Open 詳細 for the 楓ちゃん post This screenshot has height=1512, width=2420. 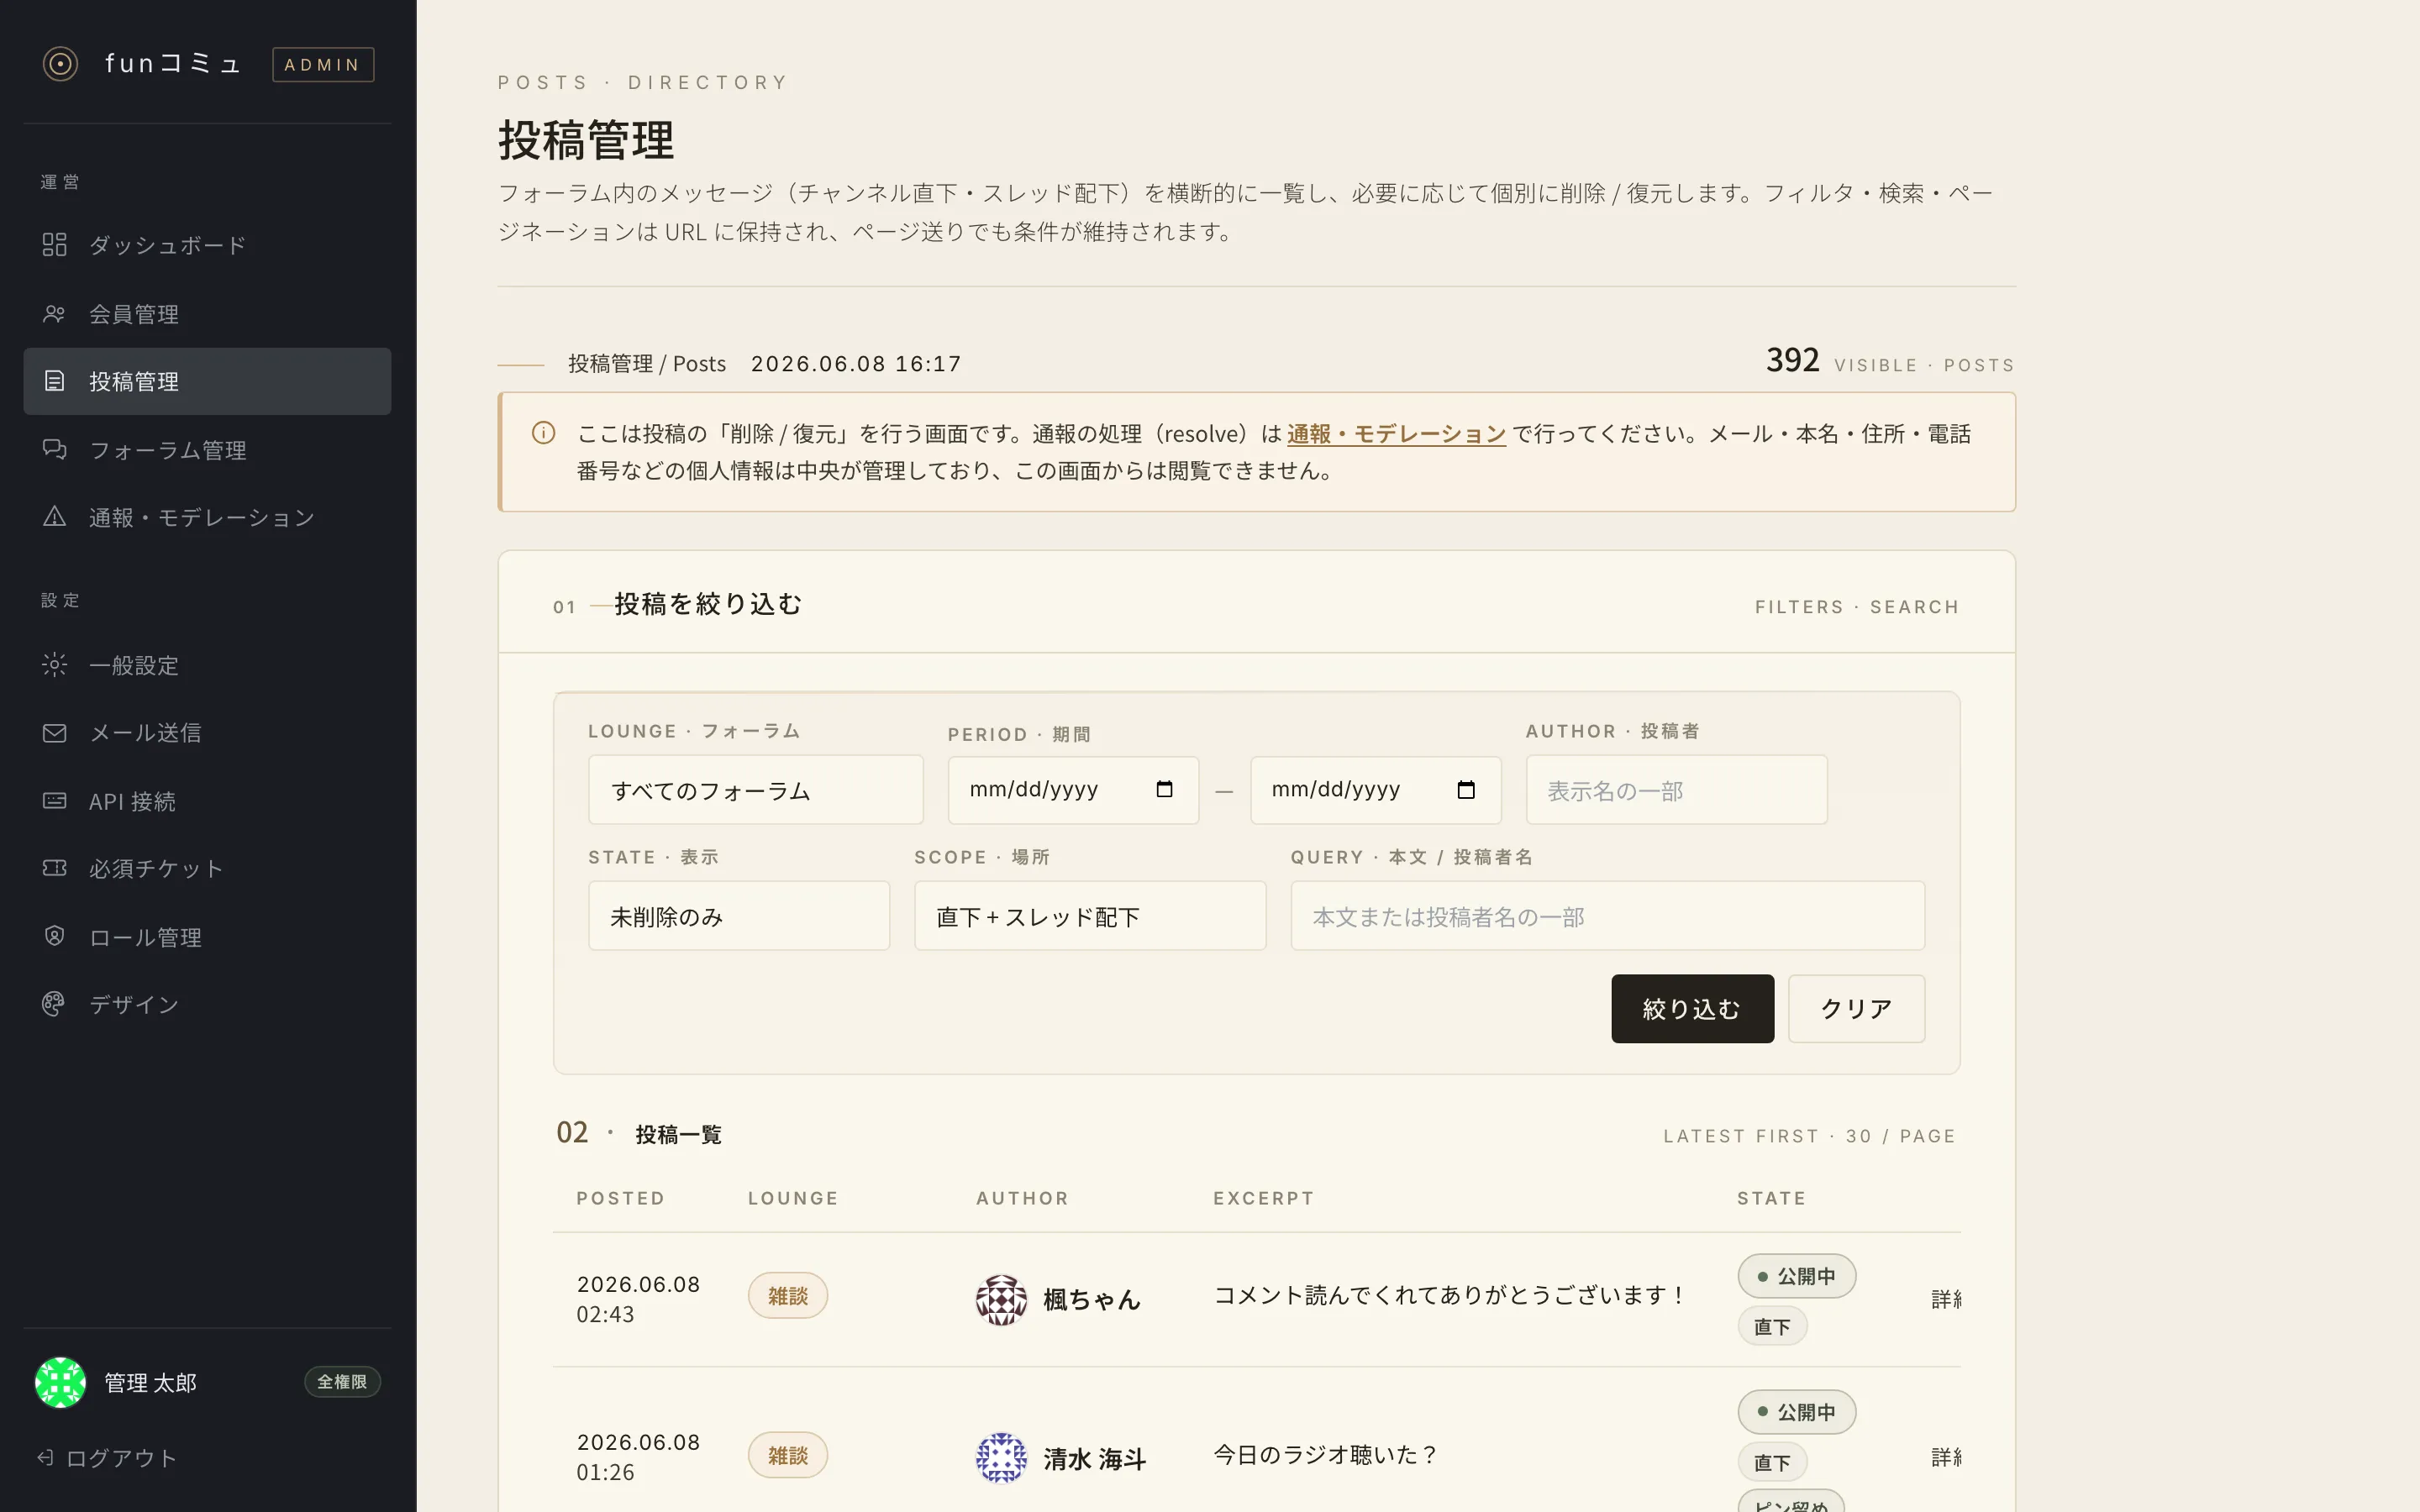[x=1946, y=1299]
